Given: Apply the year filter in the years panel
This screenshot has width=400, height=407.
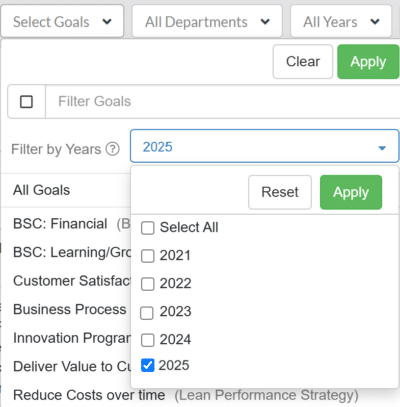Looking at the screenshot, I should [x=351, y=192].
